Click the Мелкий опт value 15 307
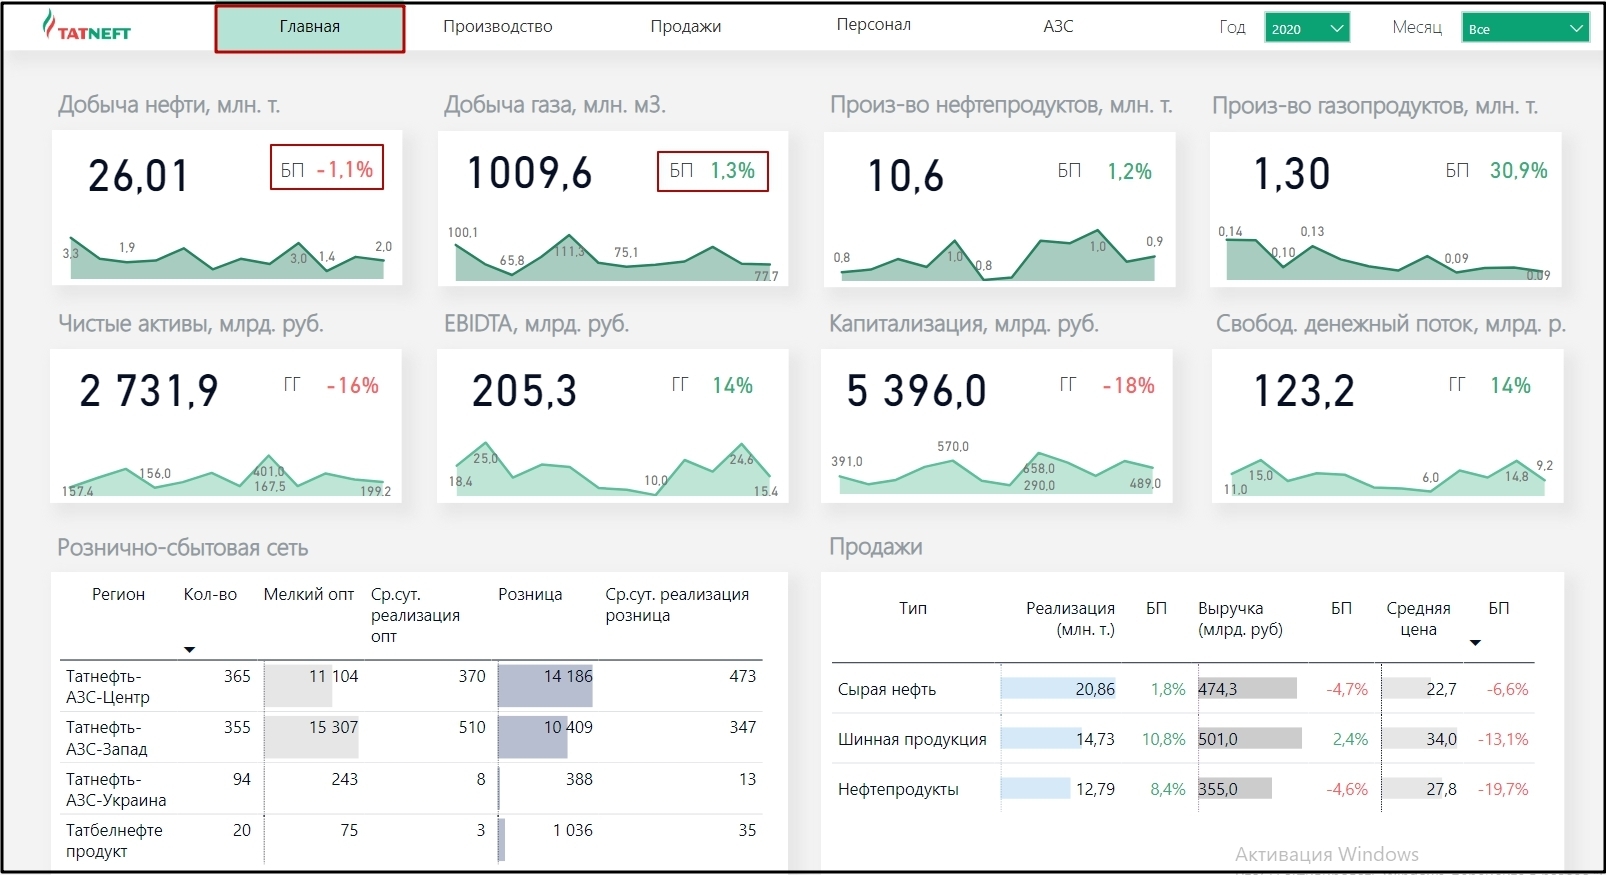Viewport: 1606px width, 875px height. pos(333,727)
